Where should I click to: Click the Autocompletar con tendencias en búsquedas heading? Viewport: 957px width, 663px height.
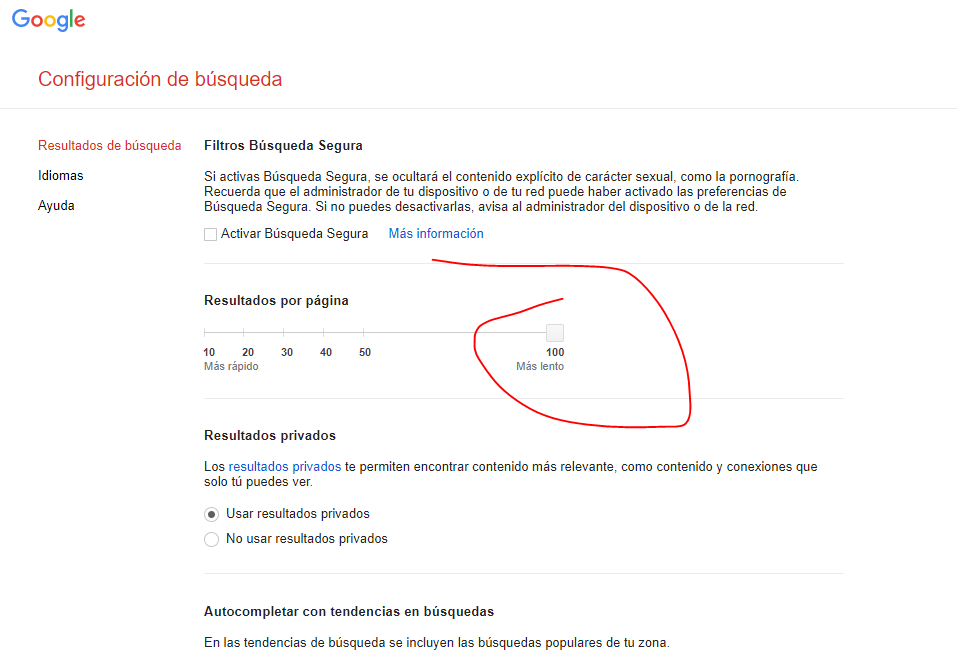pyautogui.click(x=349, y=611)
